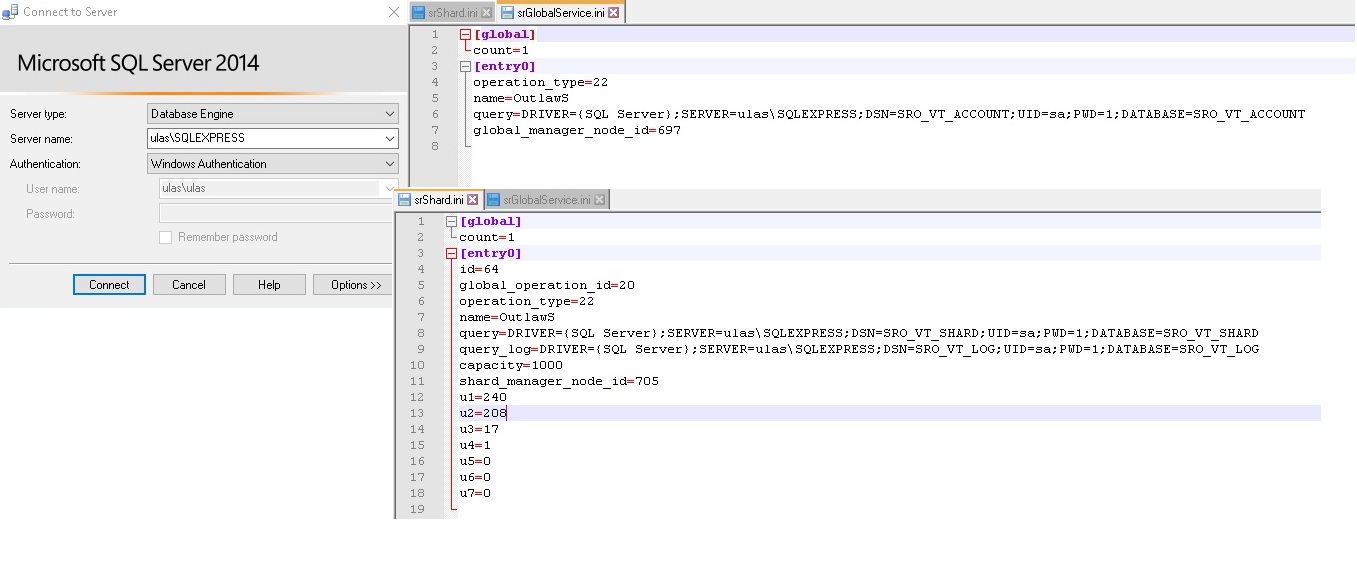This screenshot has height=571, width=1357.
Task: Click the Password input field
Action: 278,214
